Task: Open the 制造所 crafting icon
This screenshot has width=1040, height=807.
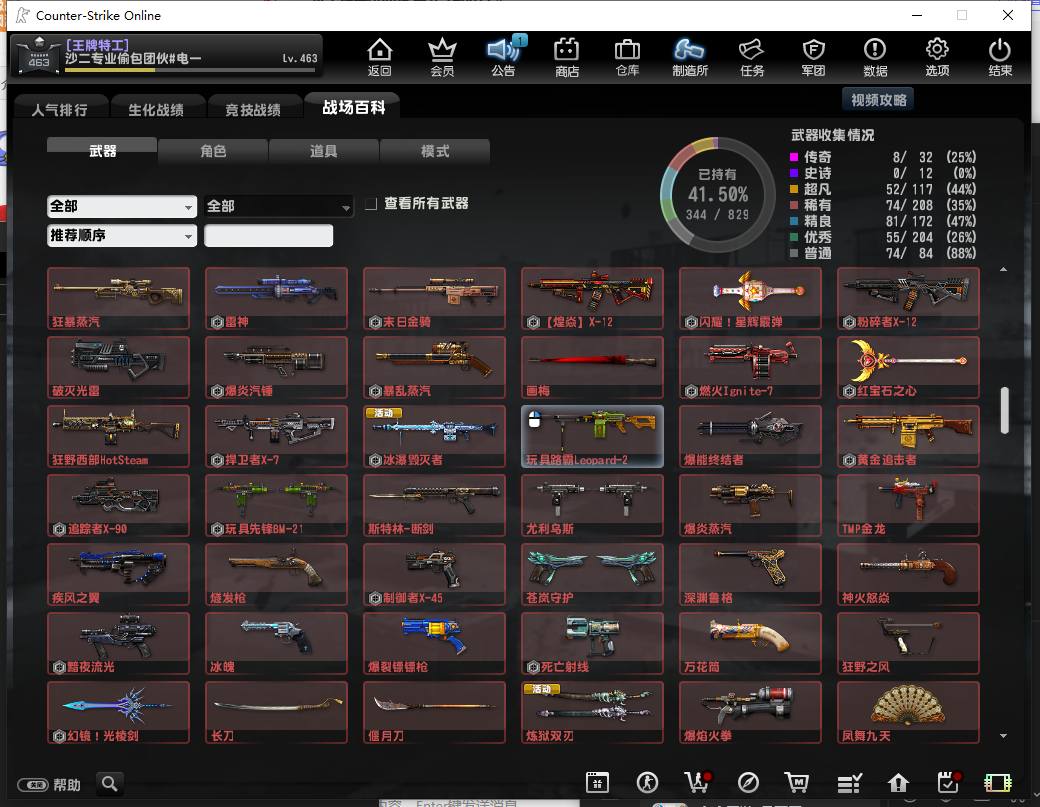Action: tap(690, 57)
